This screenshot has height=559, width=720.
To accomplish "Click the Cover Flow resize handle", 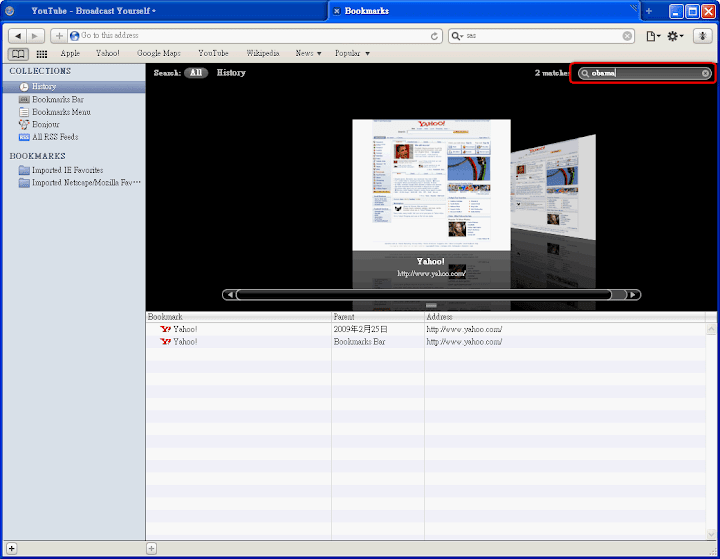I will coord(431,305).
